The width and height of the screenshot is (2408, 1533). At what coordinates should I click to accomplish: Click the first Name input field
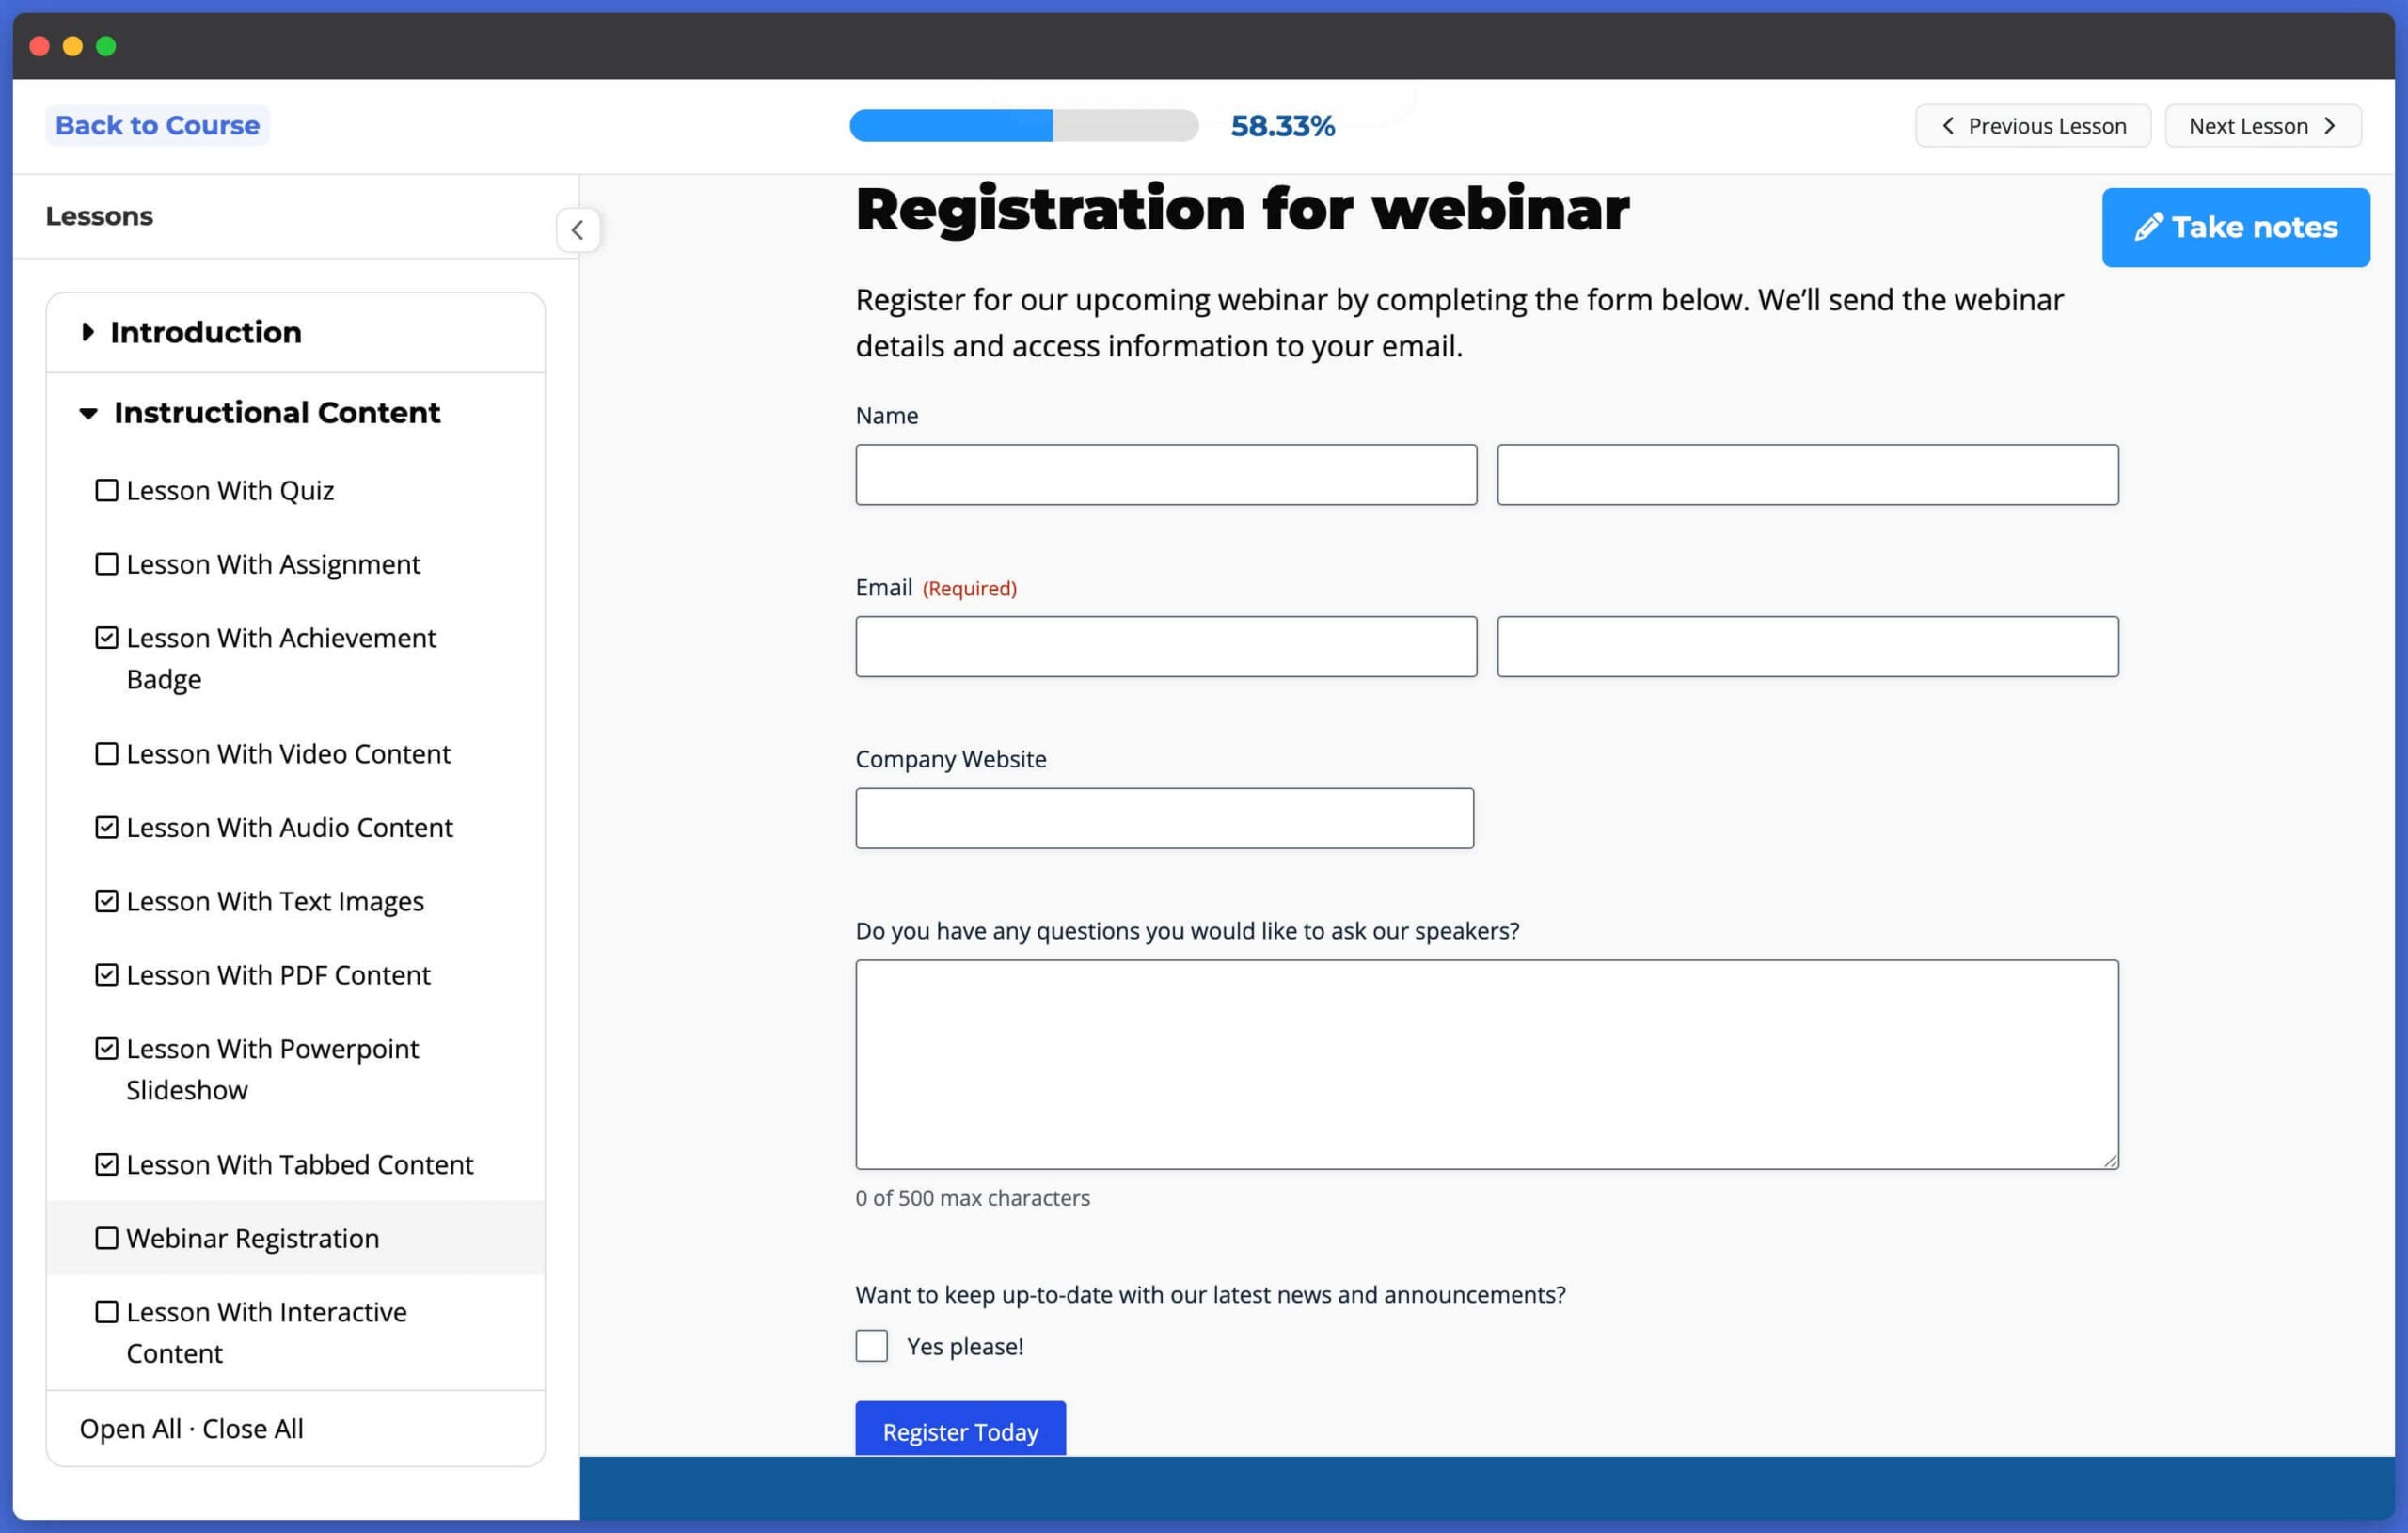coord(1166,475)
